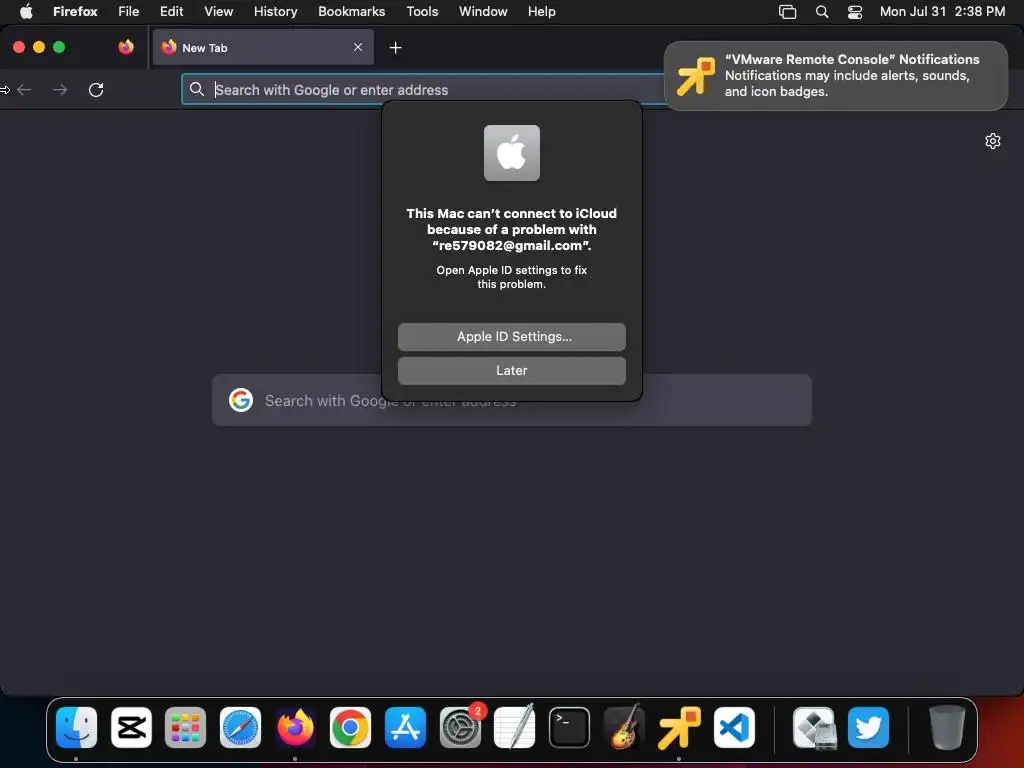Click the Apple ID Settings button
The height and width of the screenshot is (768, 1024).
pos(511,336)
